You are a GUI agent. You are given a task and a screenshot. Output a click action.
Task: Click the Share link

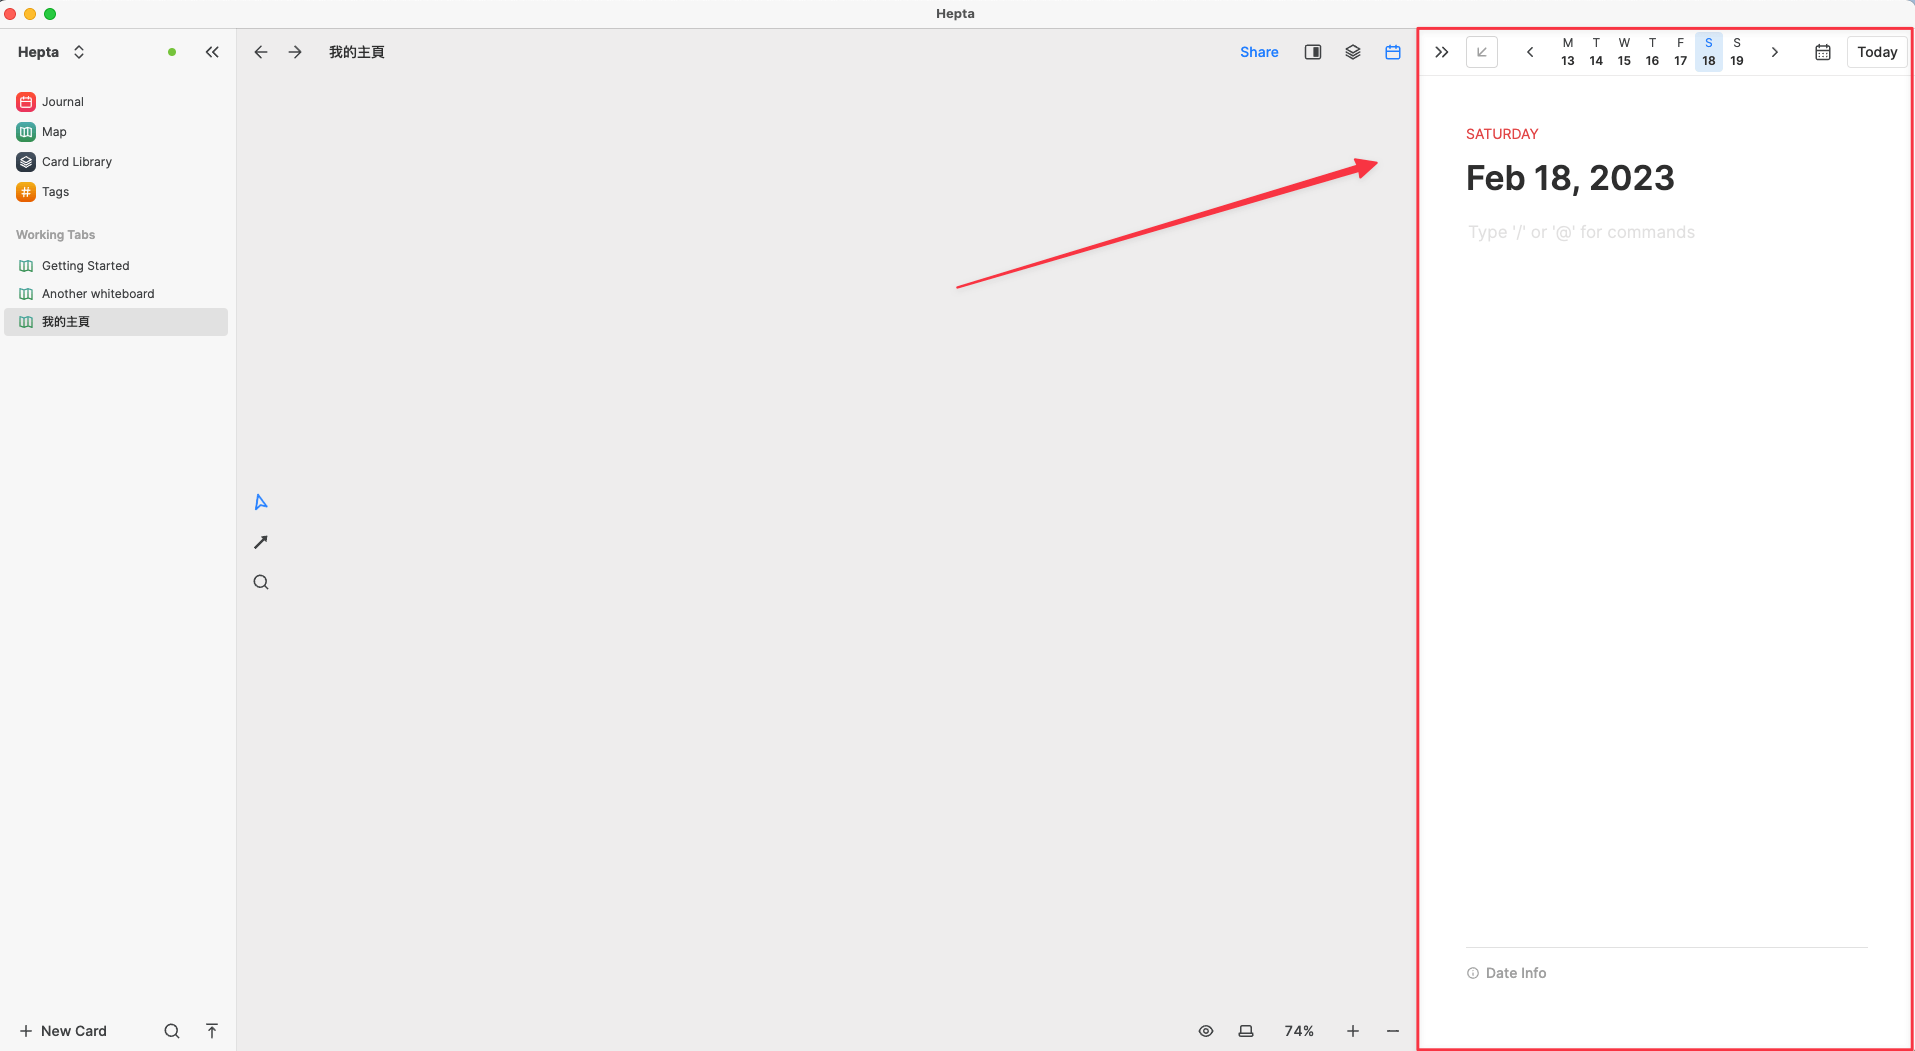point(1259,52)
